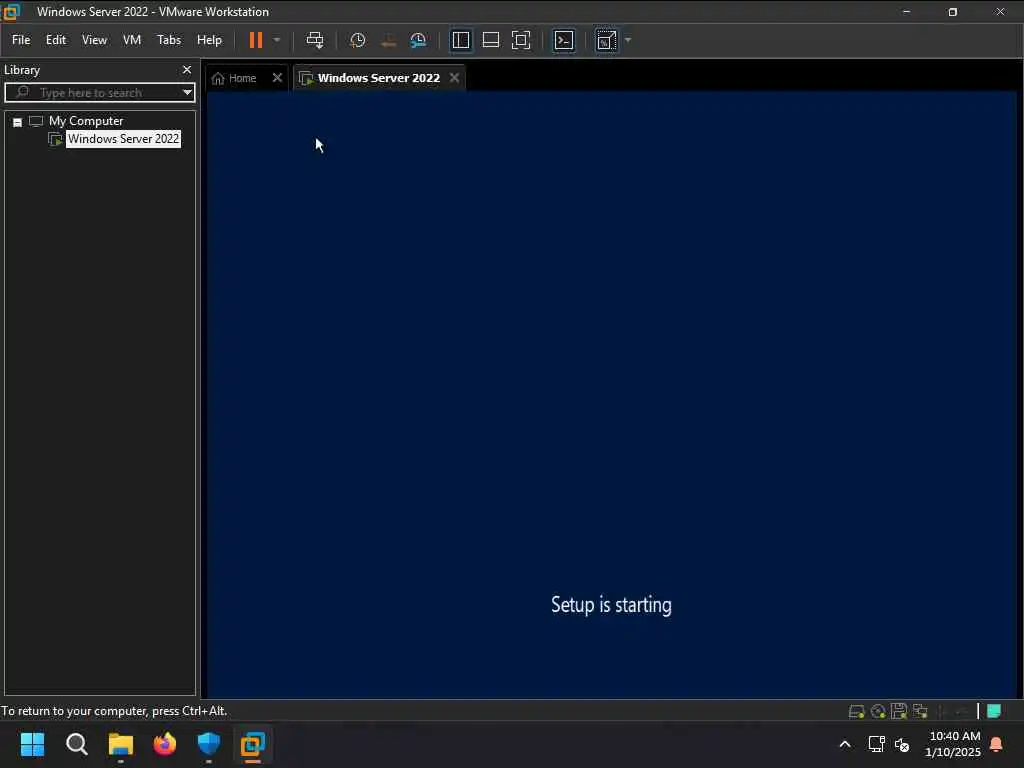
Task: Open Windows taskbar Search
Action: pos(76,744)
